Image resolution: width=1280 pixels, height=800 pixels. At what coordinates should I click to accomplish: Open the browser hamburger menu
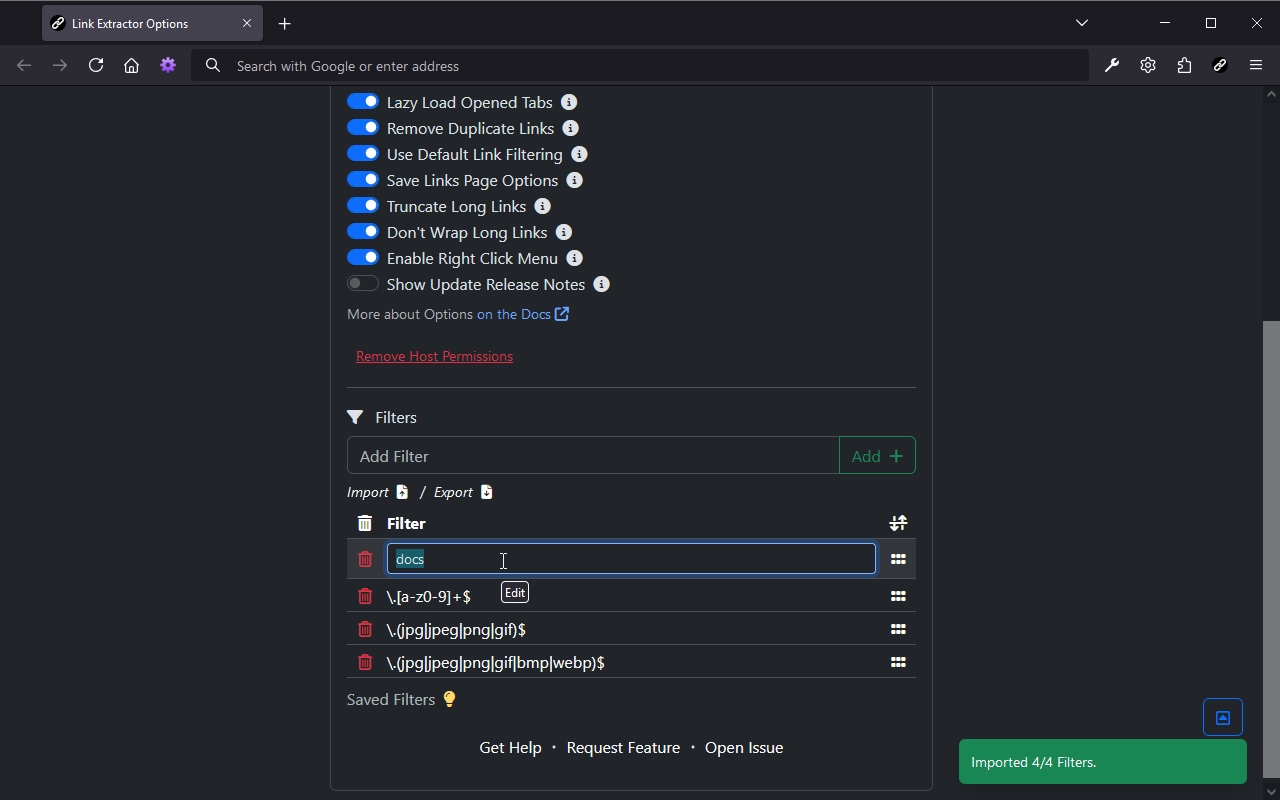[x=1256, y=65]
